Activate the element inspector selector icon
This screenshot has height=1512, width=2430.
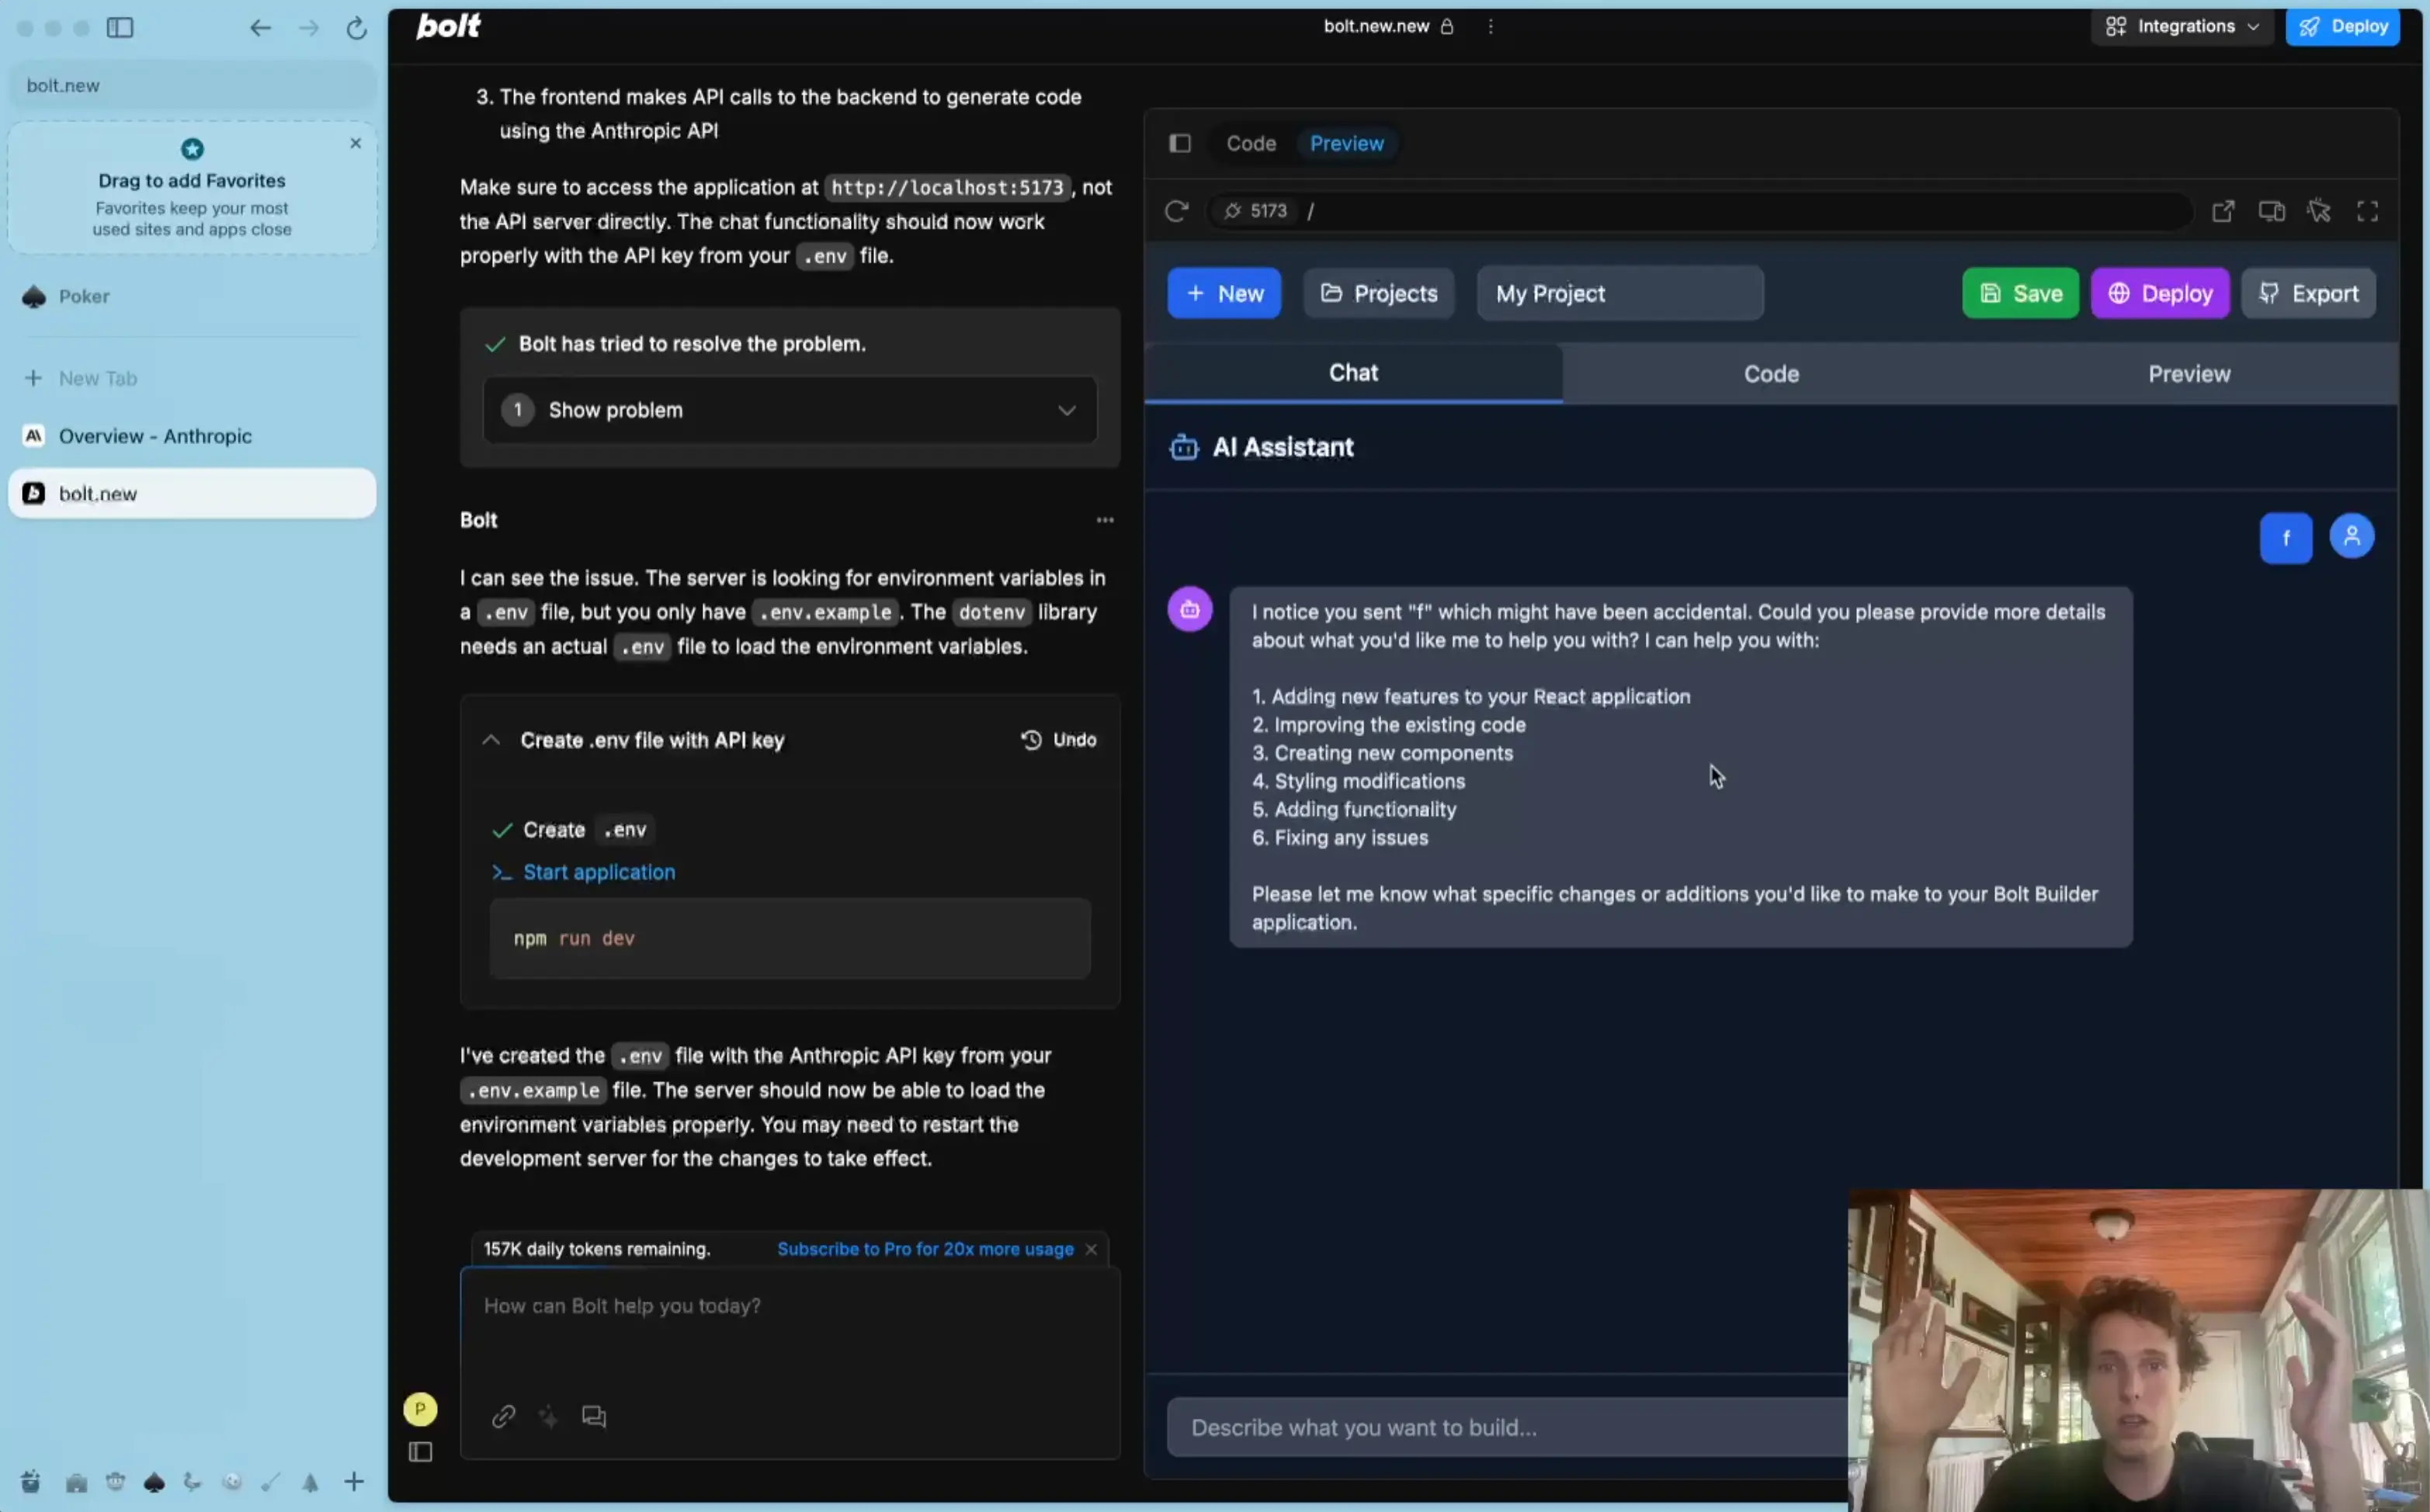2319,211
